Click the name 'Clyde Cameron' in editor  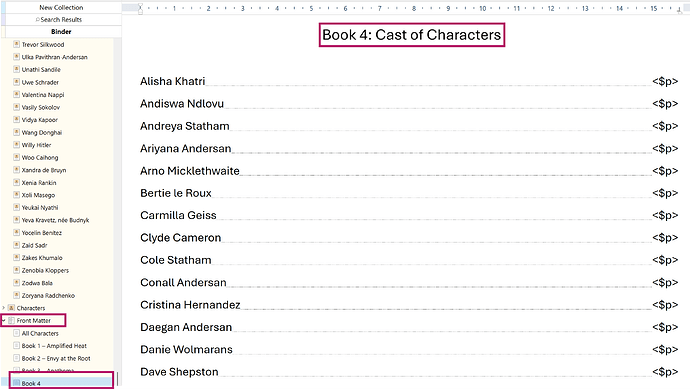click(x=180, y=238)
